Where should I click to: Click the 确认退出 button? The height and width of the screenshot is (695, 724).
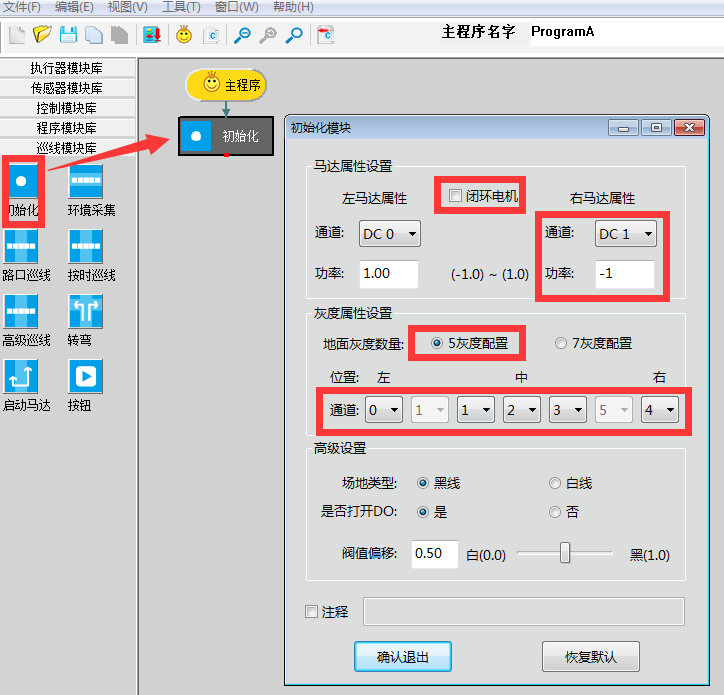403,657
